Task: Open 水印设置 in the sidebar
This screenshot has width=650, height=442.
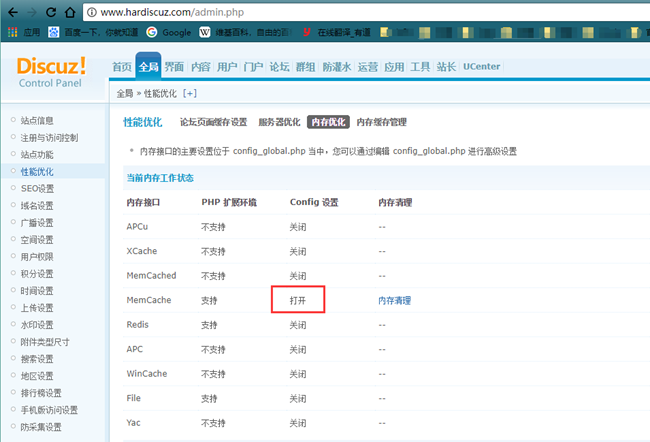Action: 37,325
